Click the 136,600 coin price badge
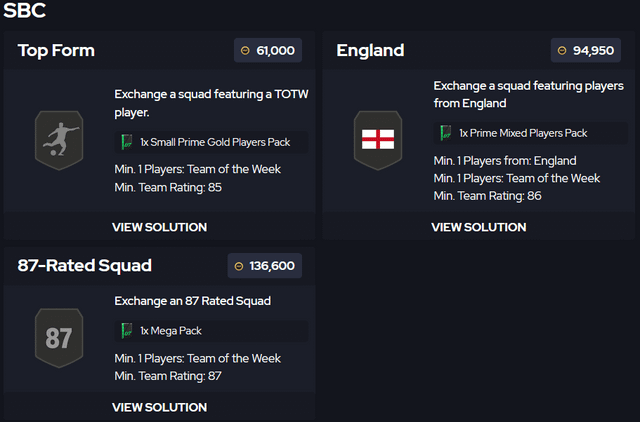 [x=264, y=266]
